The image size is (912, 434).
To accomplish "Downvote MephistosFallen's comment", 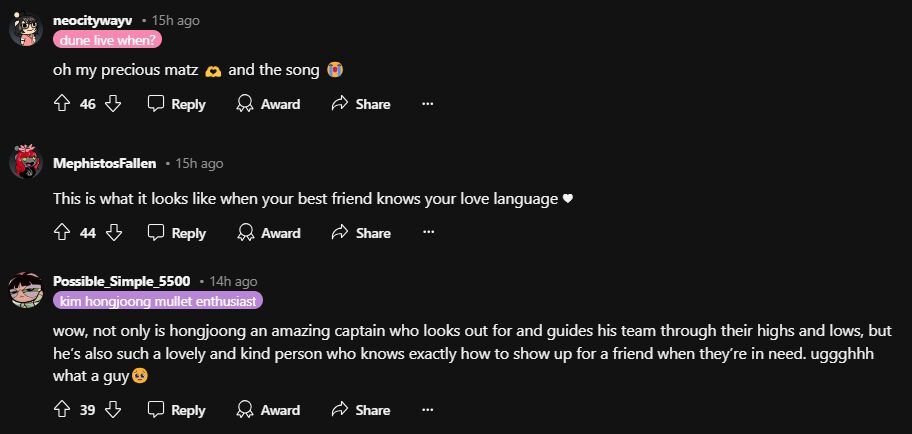I will click(113, 233).
